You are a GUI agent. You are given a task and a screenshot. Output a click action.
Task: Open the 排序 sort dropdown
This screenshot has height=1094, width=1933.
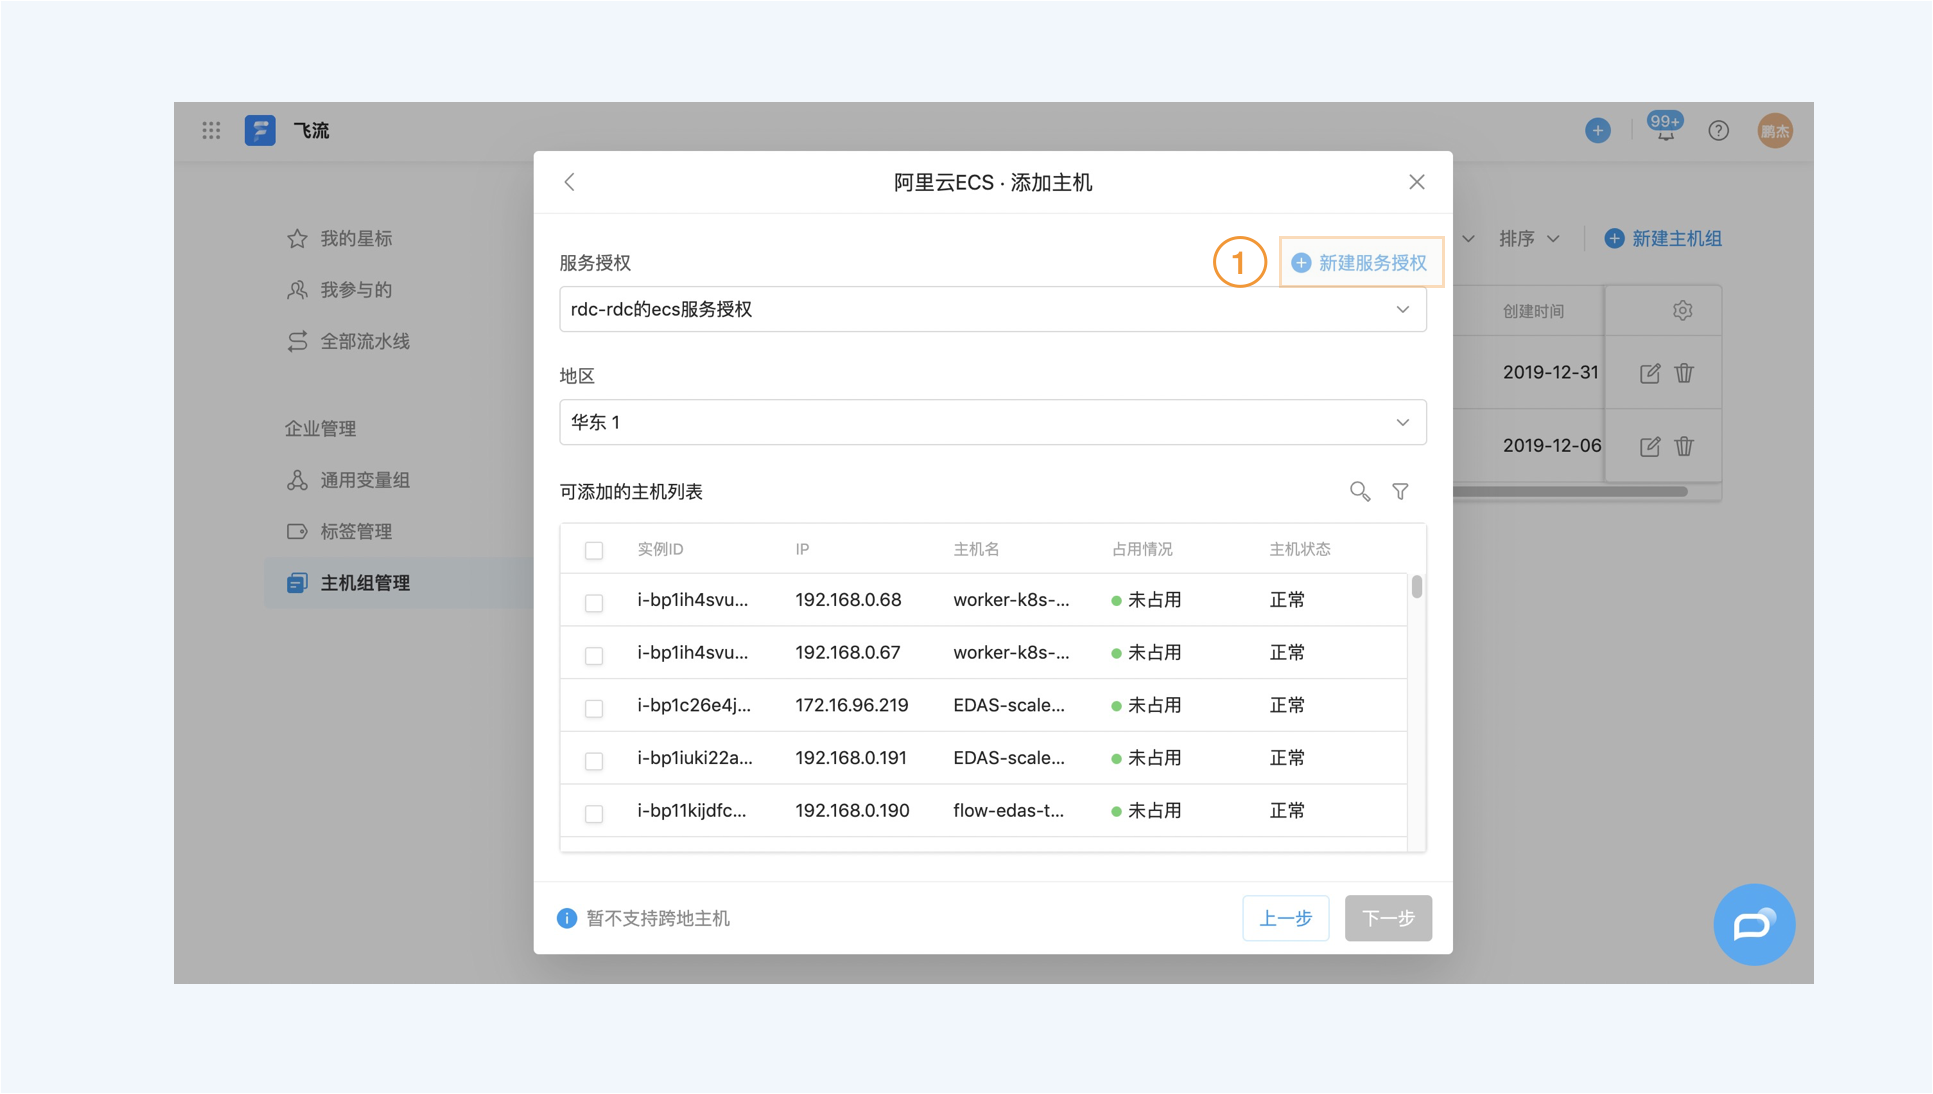coord(1529,238)
